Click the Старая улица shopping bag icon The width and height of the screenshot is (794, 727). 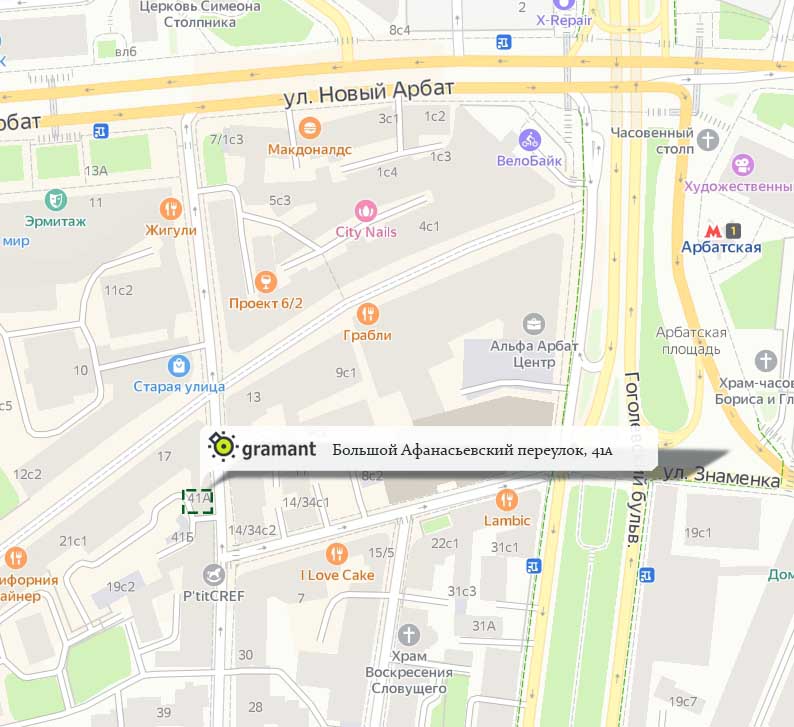coord(179,365)
